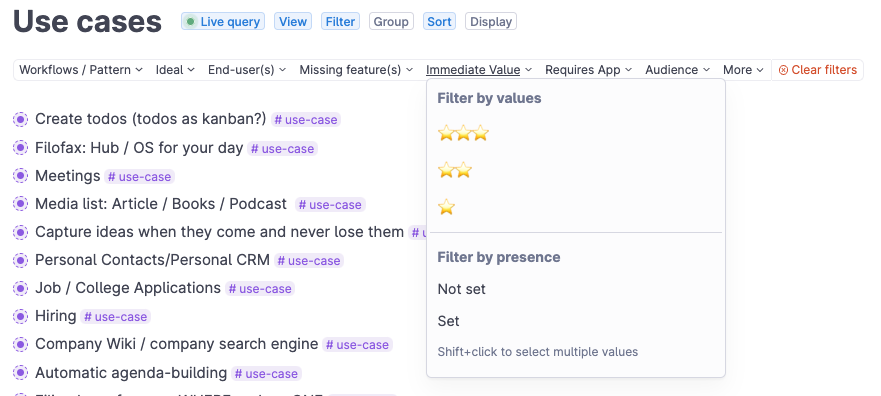Toggle the Sort option in header
This screenshot has width=881, height=396.
click(439, 22)
